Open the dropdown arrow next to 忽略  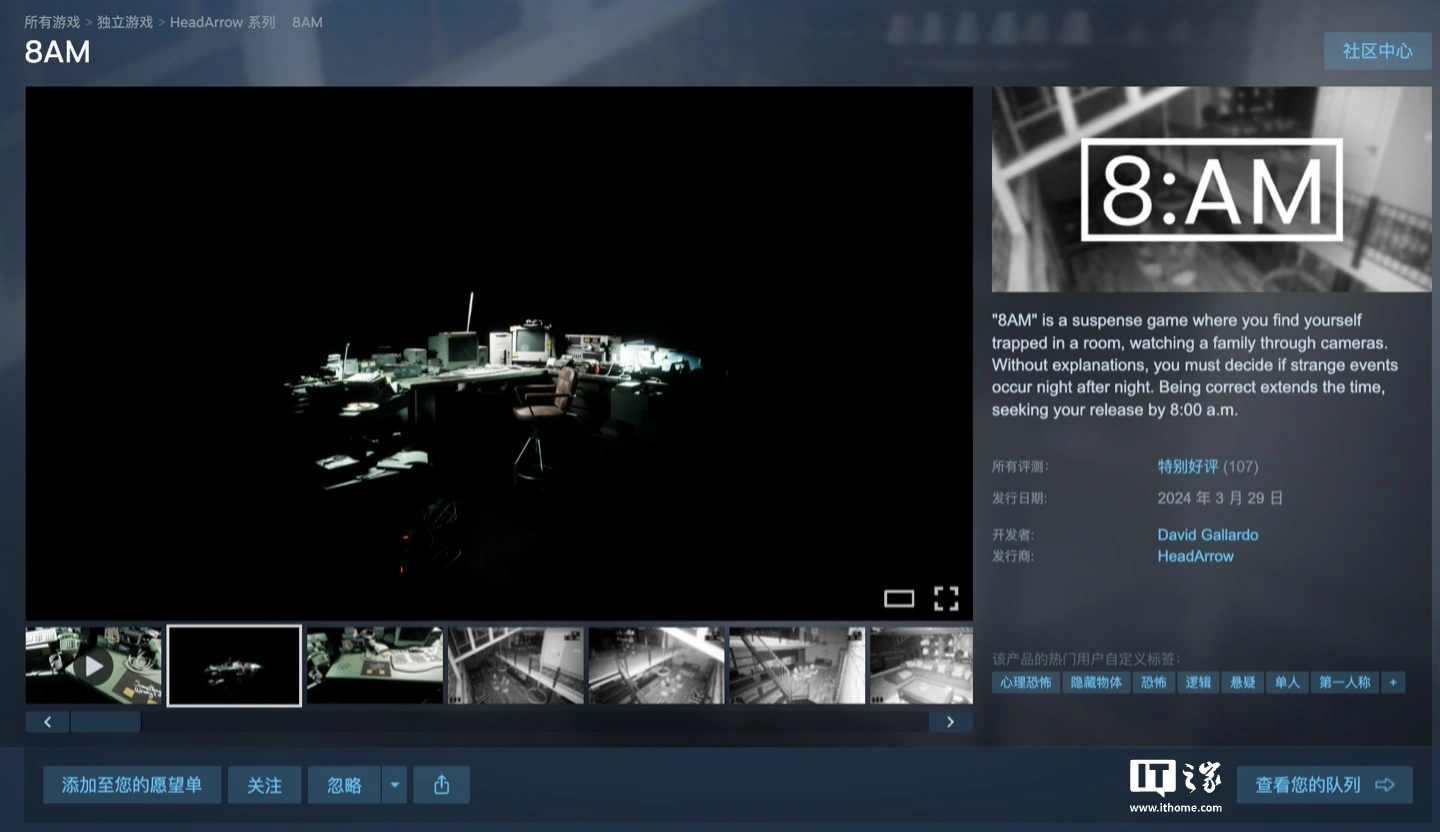click(x=395, y=785)
